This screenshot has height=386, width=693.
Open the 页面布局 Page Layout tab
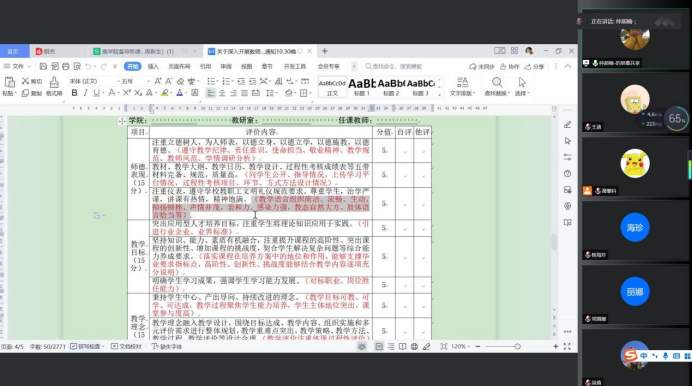tap(179, 66)
